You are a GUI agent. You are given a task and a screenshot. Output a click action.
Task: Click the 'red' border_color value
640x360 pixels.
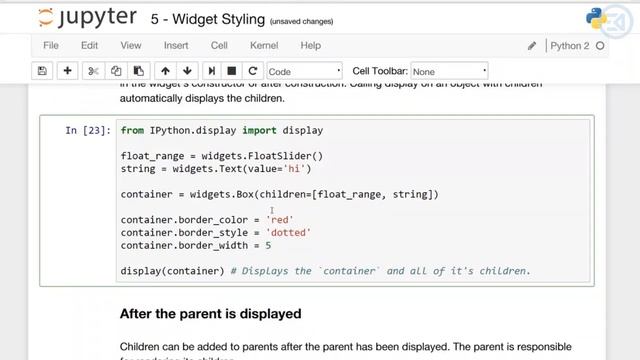coord(280,220)
